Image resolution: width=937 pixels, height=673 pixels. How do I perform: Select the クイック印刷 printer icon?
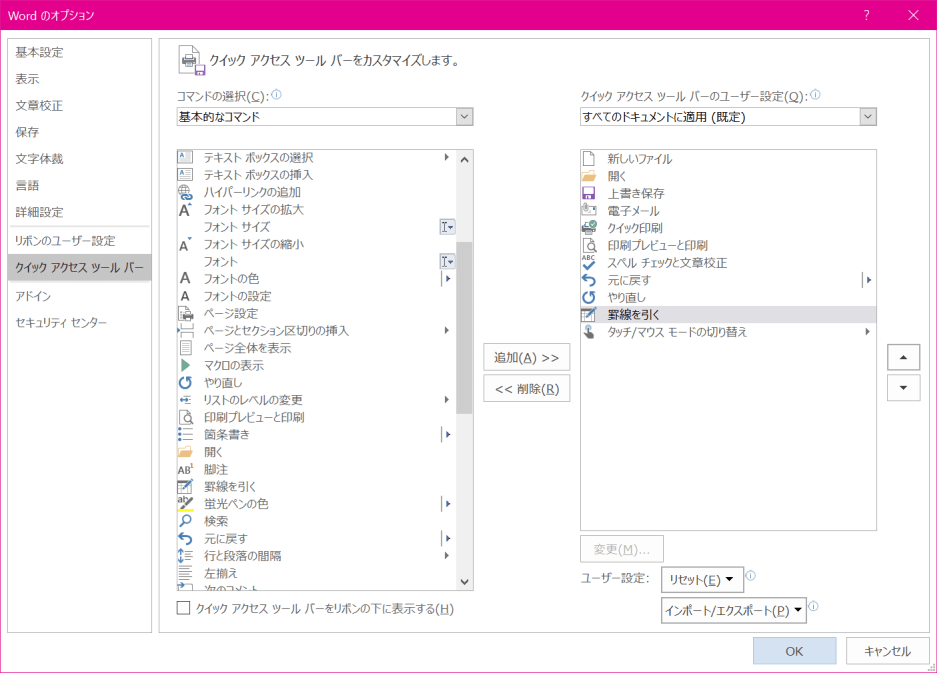589,228
